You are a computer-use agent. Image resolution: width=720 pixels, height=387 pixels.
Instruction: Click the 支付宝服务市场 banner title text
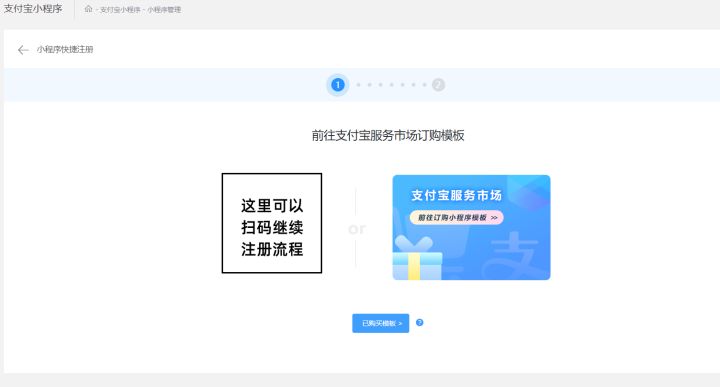point(456,195)
